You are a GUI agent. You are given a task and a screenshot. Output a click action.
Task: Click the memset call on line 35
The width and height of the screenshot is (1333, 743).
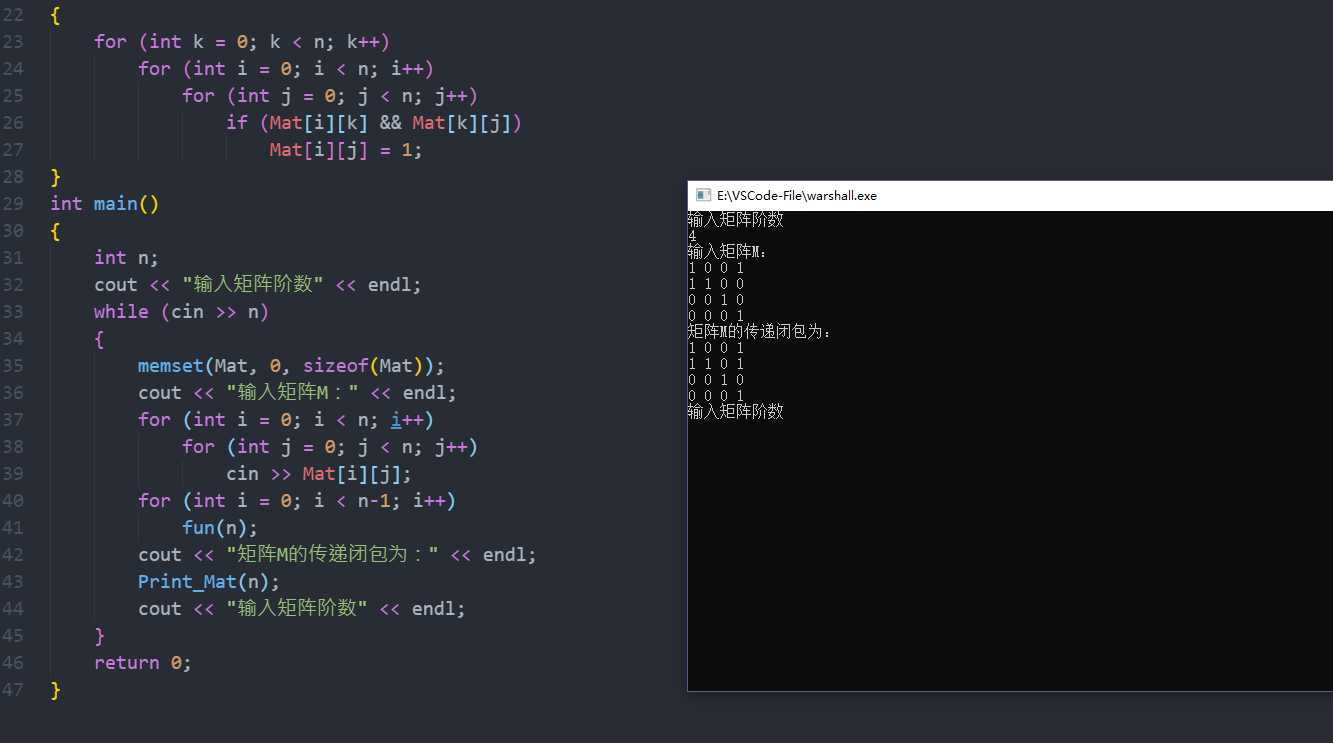click(292, 366)
